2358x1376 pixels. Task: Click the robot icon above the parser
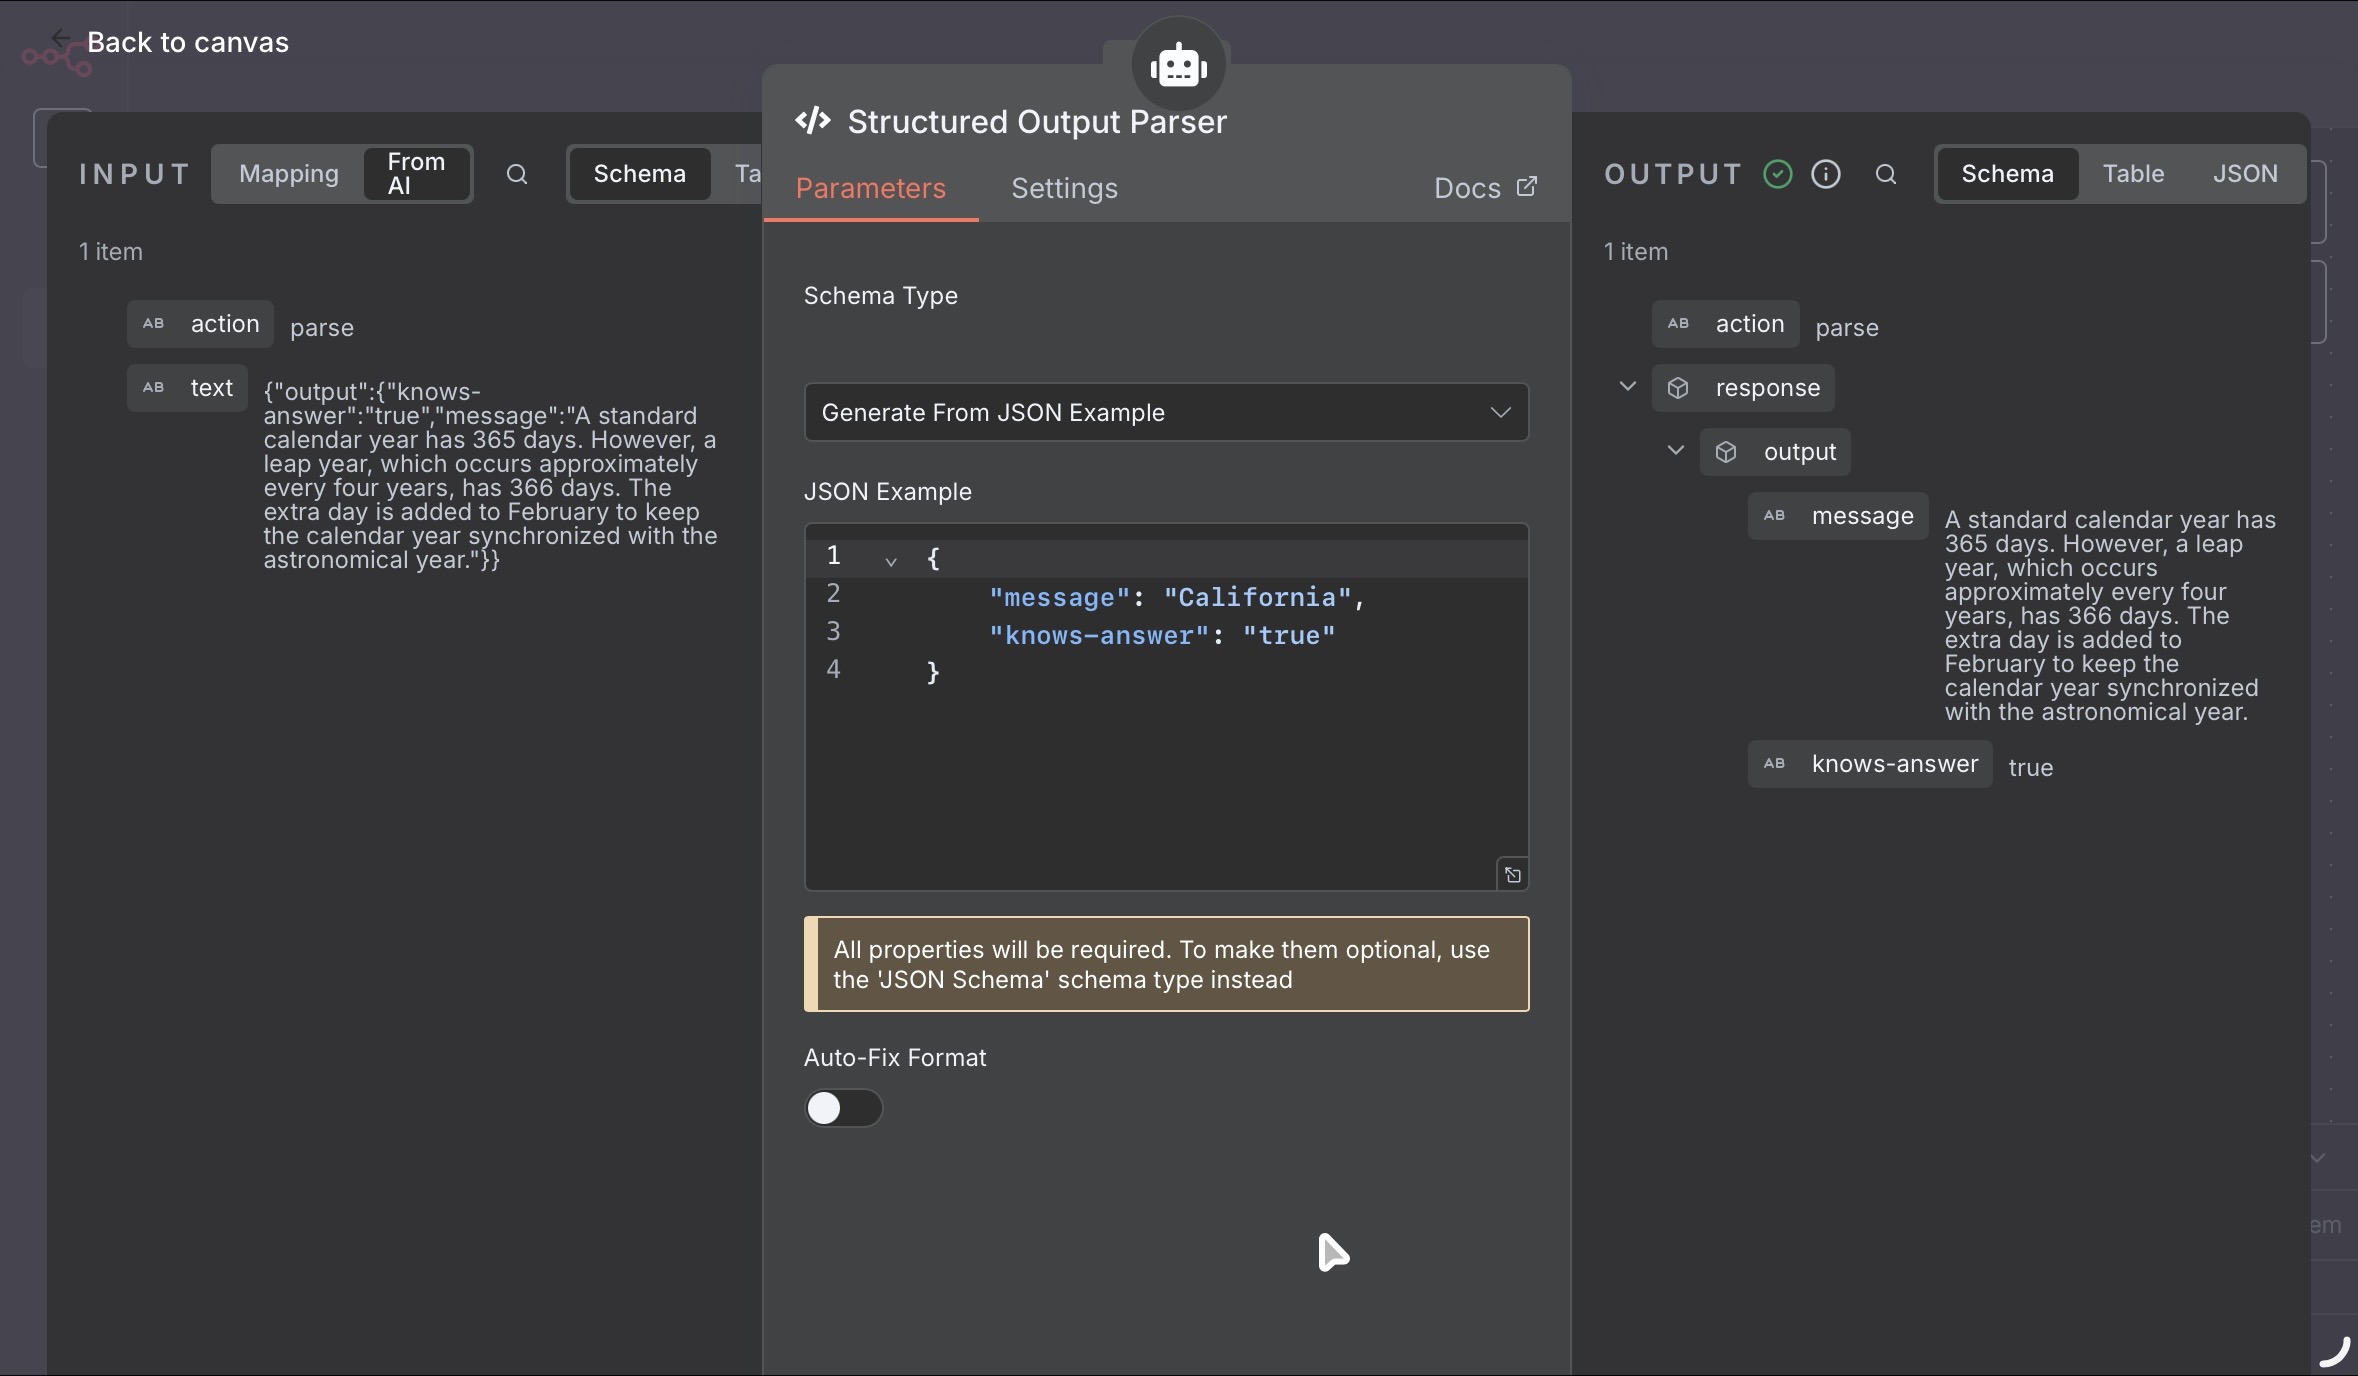click(x=1179, y=65)
